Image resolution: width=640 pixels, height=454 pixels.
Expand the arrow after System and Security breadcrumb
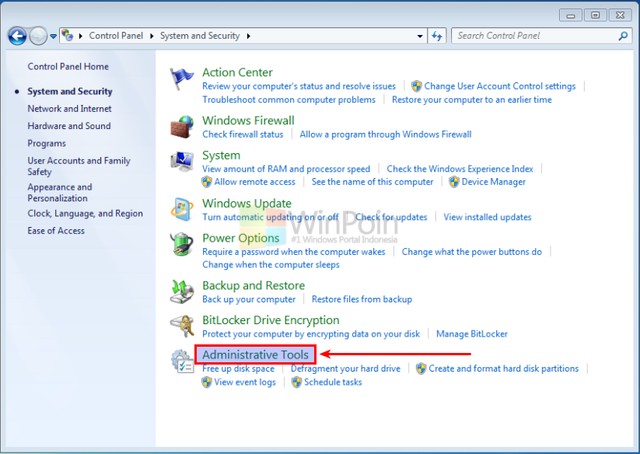pos(248,36)
